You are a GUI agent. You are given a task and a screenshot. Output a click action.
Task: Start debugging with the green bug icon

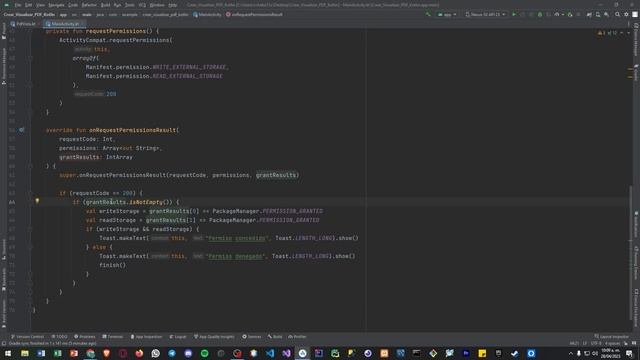[540, 14]
